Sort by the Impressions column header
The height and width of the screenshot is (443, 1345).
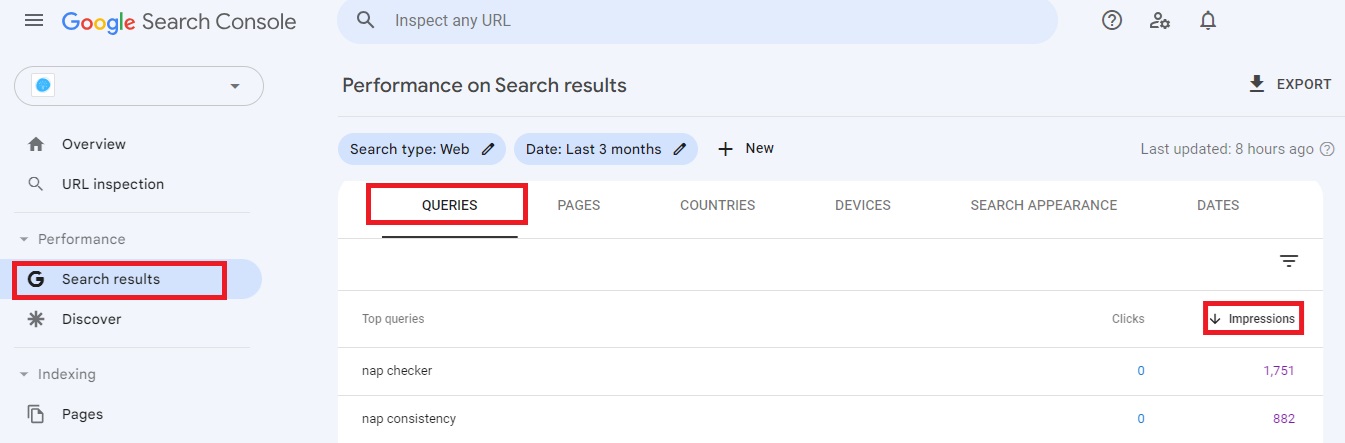1253,319
